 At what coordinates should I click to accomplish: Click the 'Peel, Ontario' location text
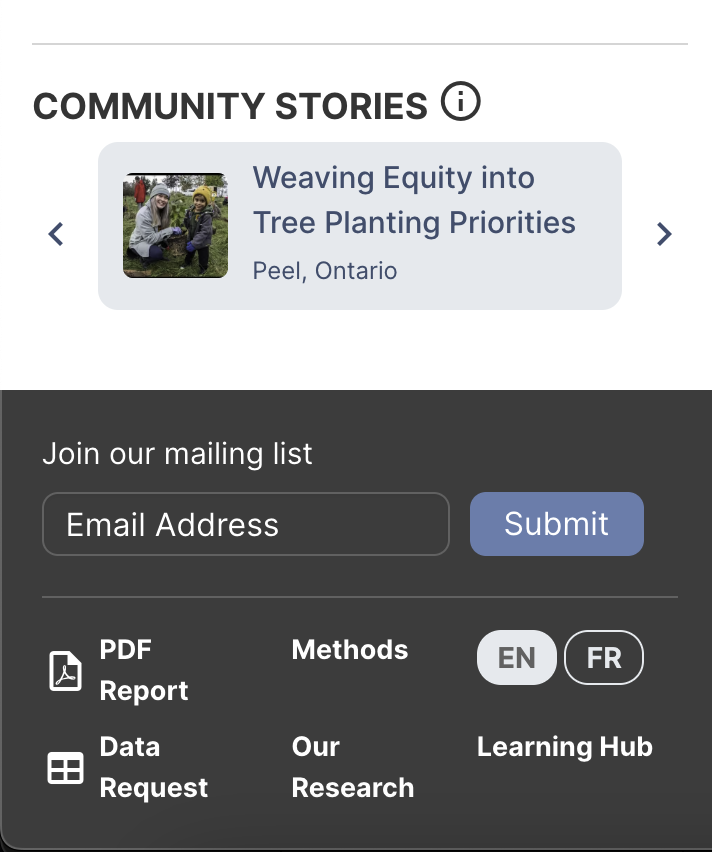[325, 271]
